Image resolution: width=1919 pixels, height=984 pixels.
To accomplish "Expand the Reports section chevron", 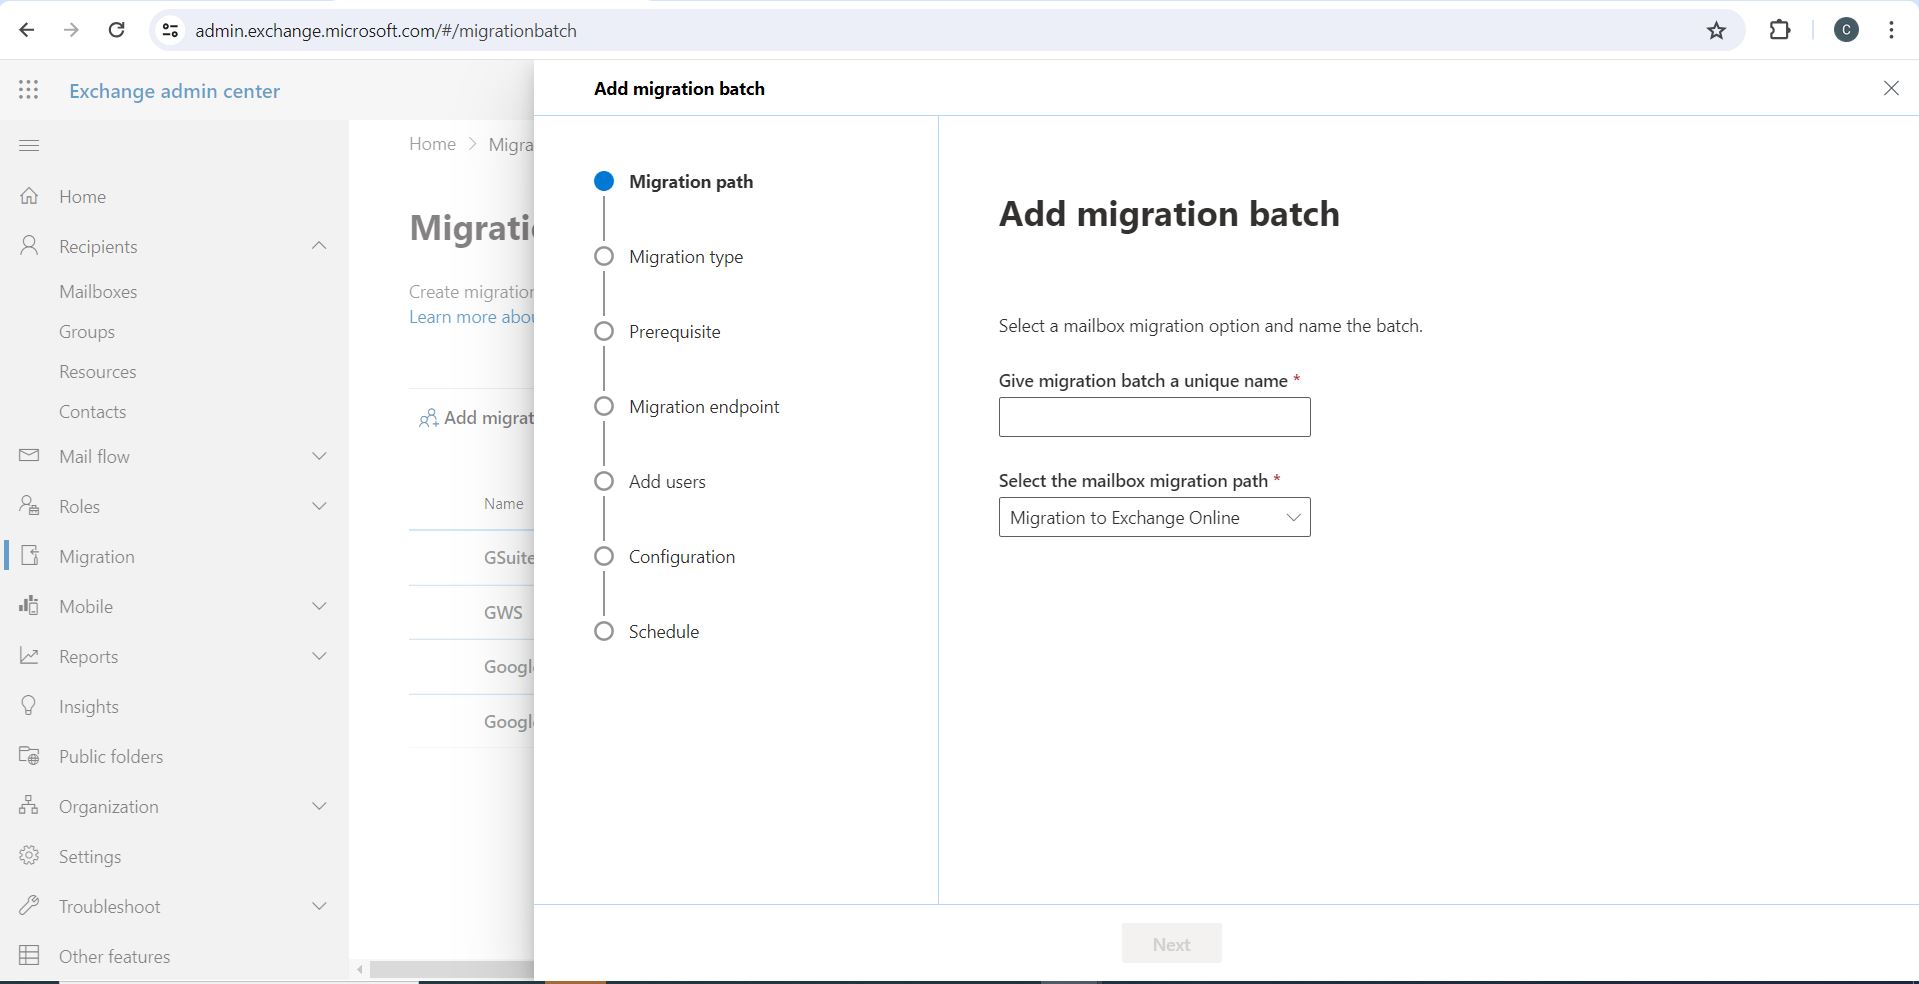I will (319, 656).
